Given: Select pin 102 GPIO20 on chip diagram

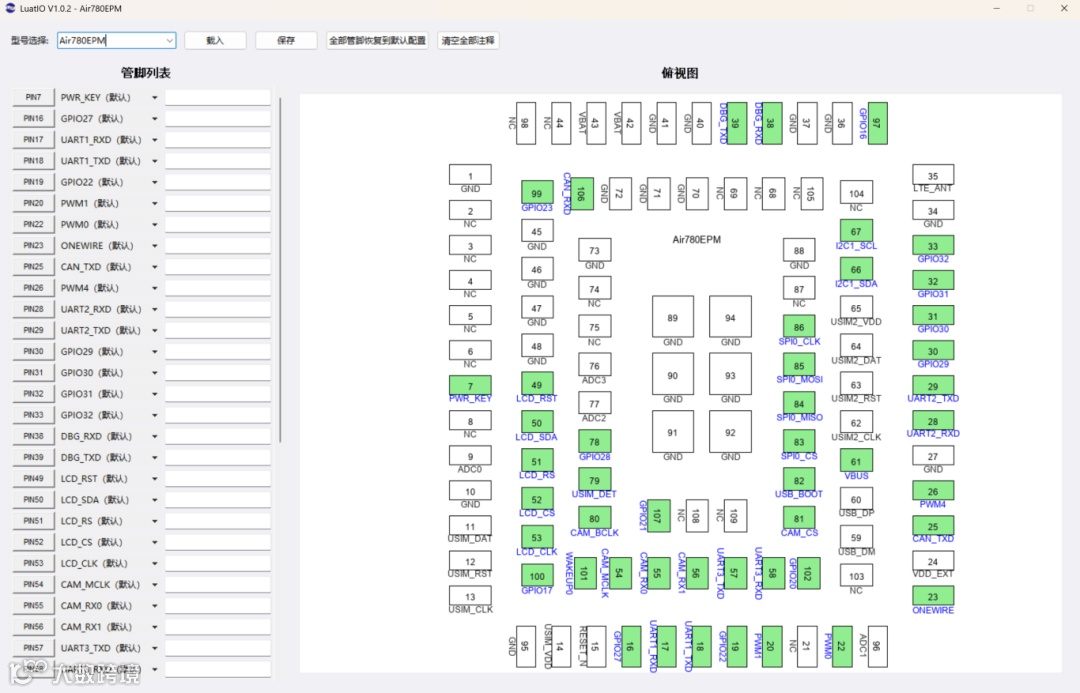Looking at the screenshot, I should pos(809,573).
